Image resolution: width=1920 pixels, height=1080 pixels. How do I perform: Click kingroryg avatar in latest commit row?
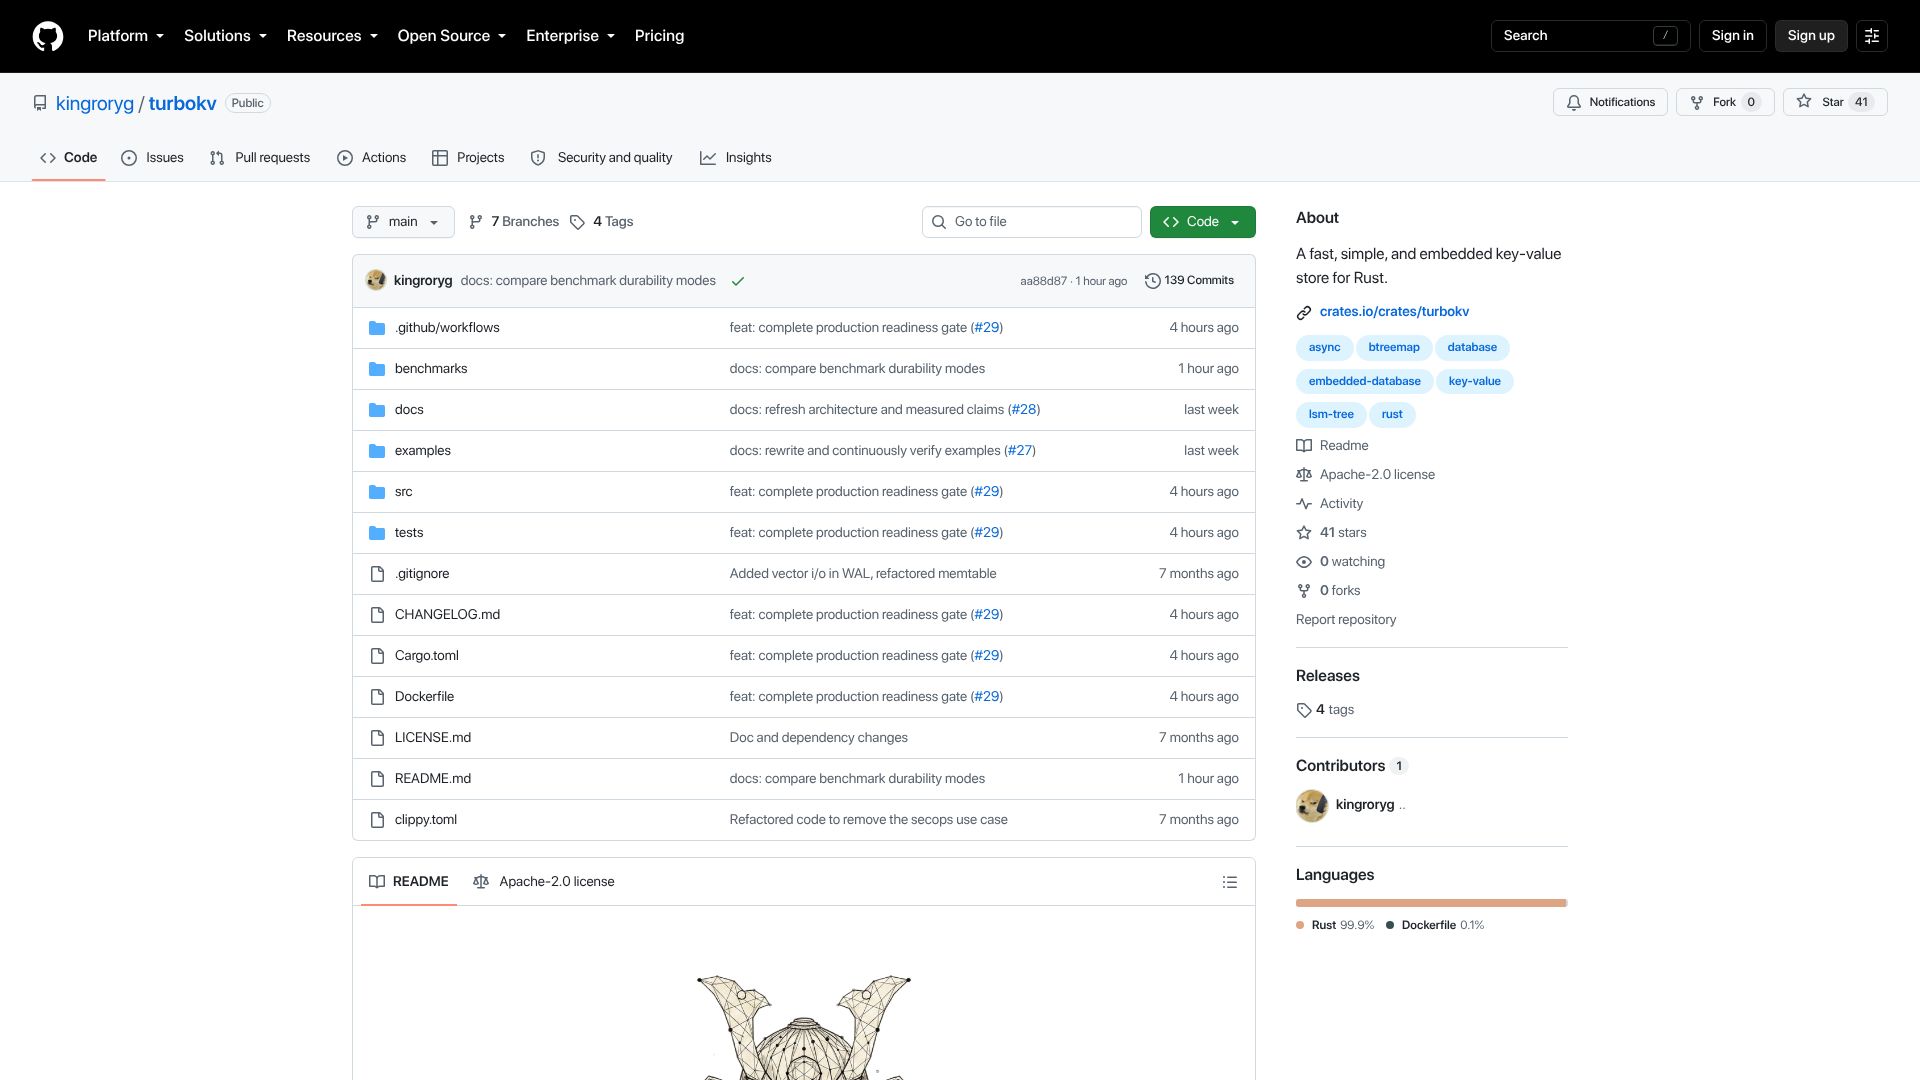click(x=376, y=280)
